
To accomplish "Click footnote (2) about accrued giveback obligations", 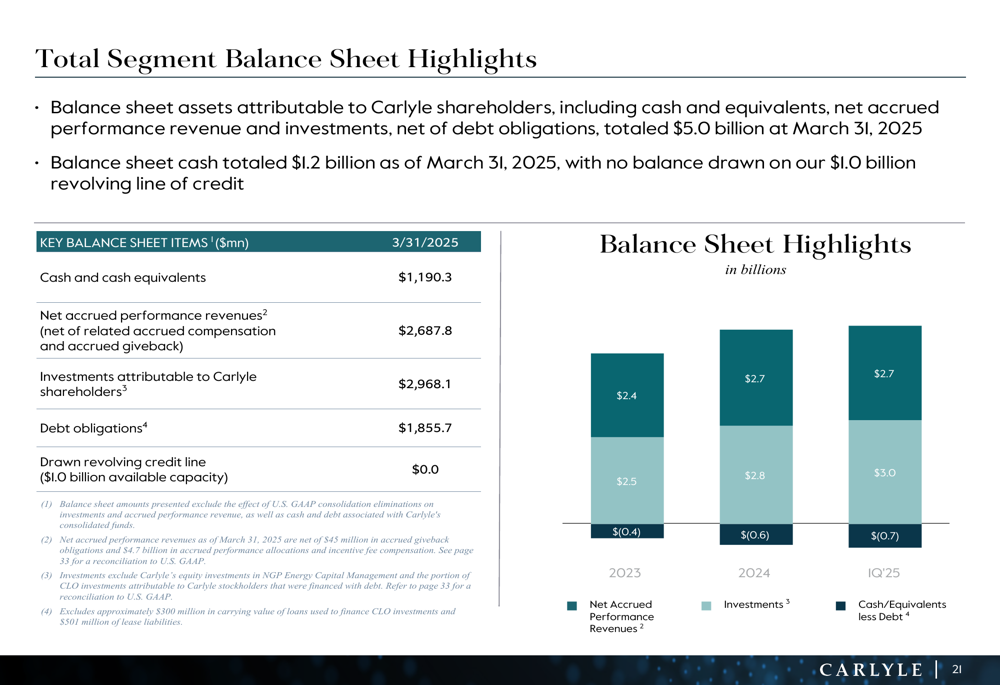I will 257,550.
